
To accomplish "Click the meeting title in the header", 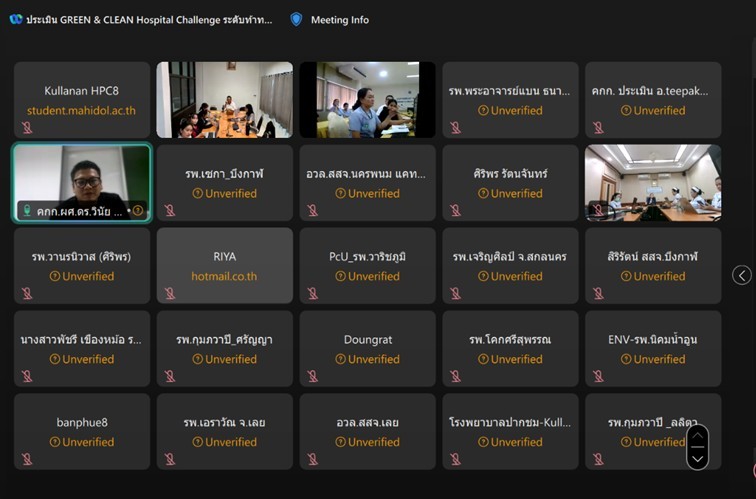I will pos(148,20).
